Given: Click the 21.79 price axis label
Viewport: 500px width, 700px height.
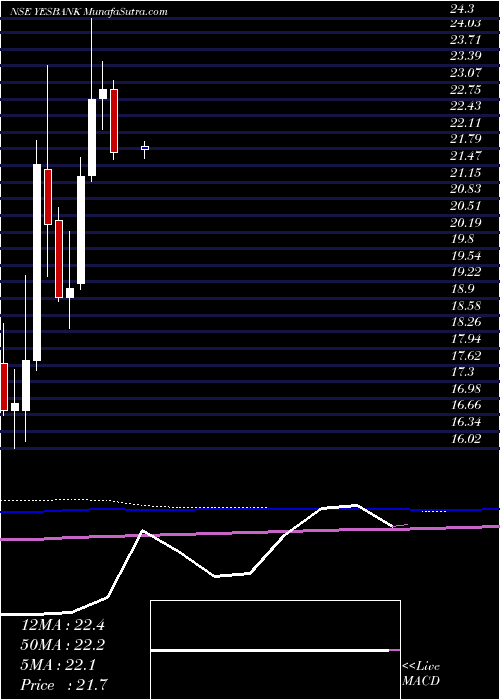Looking at the screenshot, I should [466, 139].
